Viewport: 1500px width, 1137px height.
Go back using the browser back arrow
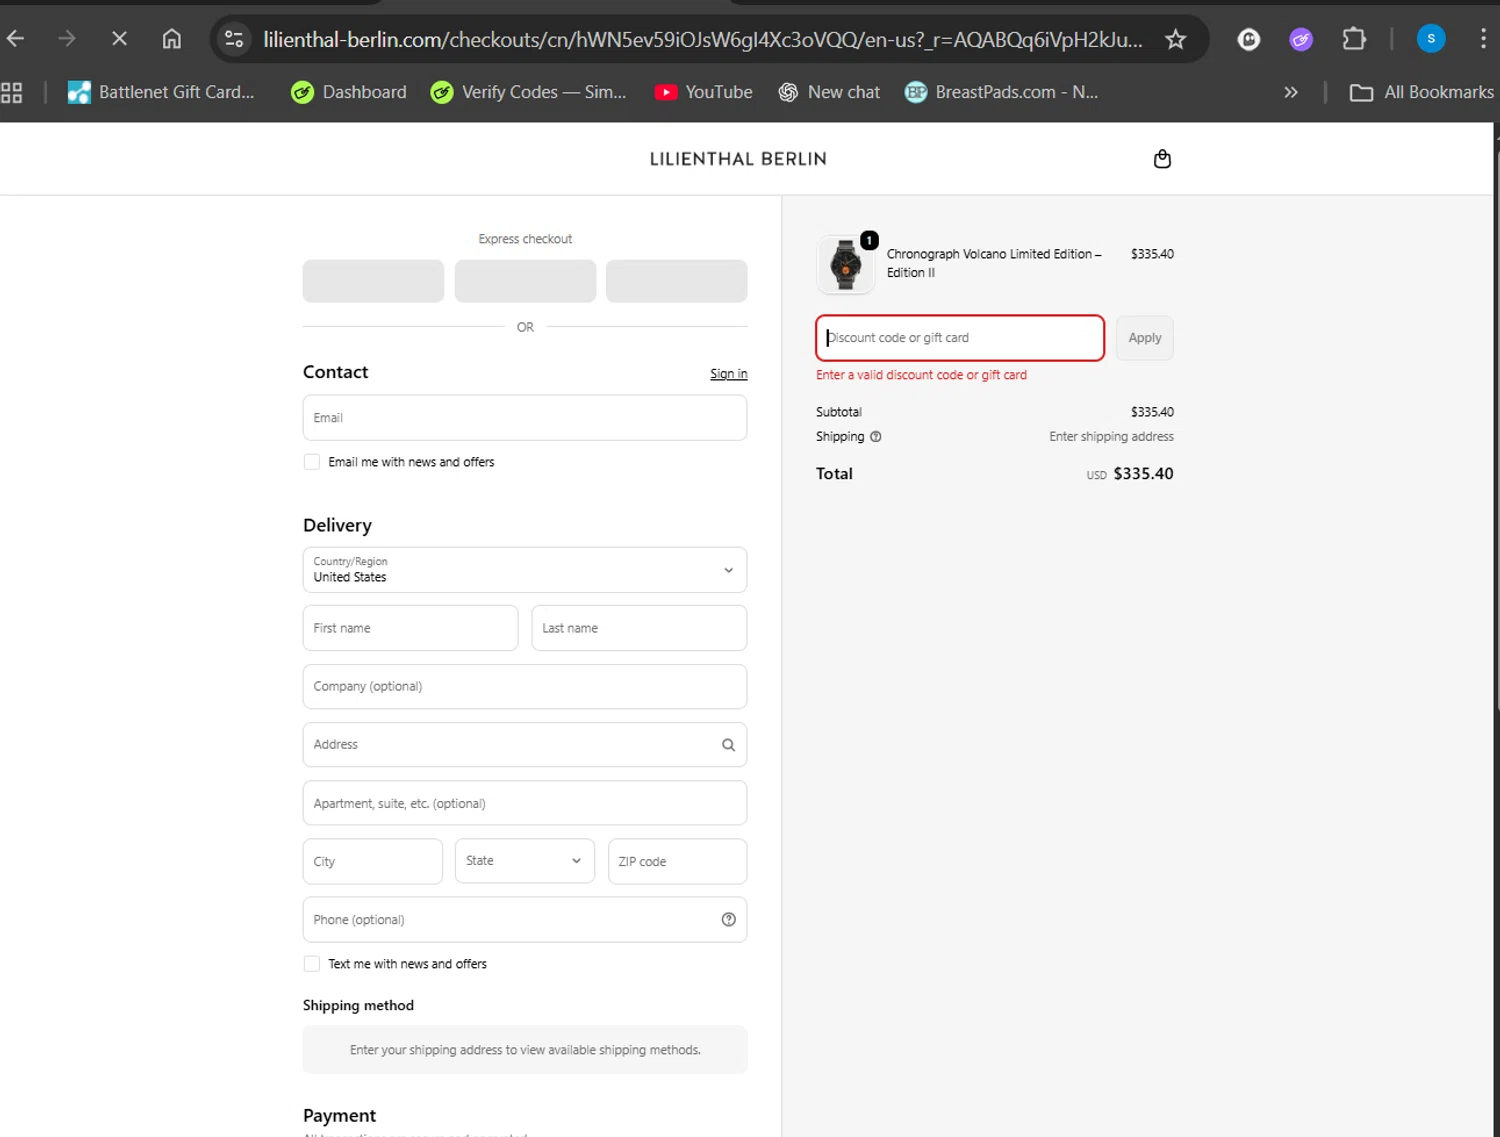pos(16,39)
